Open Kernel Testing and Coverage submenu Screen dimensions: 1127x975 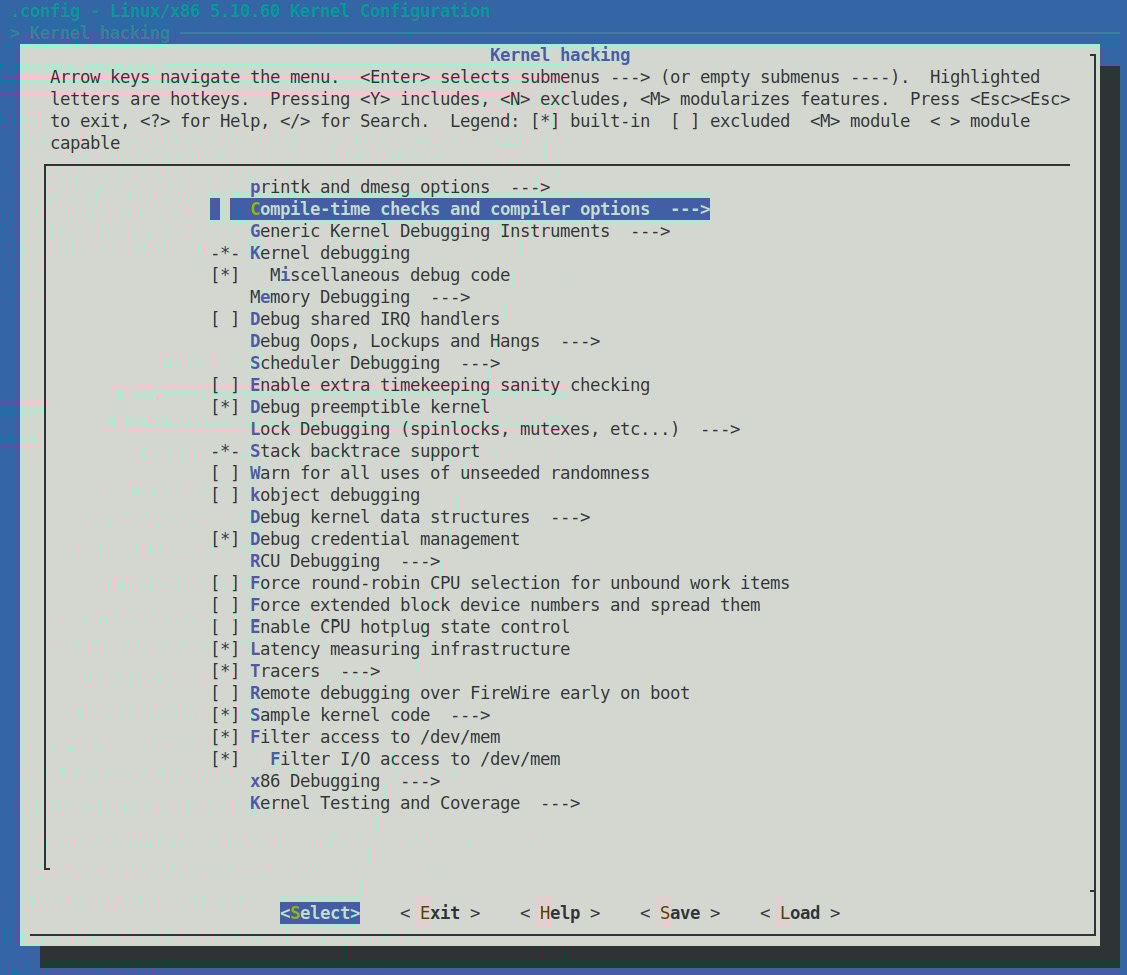(415, 803)
